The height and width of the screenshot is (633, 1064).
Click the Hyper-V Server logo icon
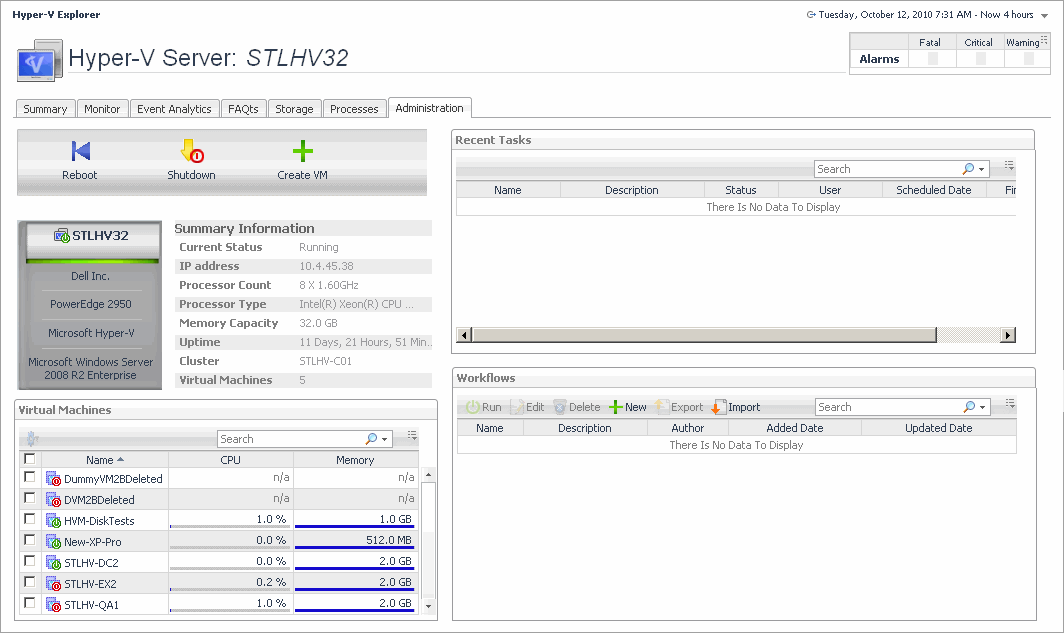pyautogui.click(x=40, y=60)
